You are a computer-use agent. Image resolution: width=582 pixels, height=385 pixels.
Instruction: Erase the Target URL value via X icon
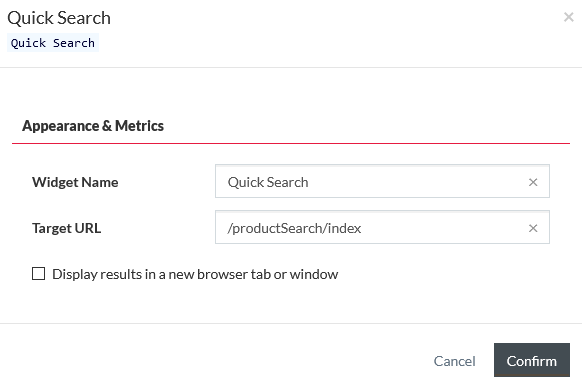[x=533, y=228]
